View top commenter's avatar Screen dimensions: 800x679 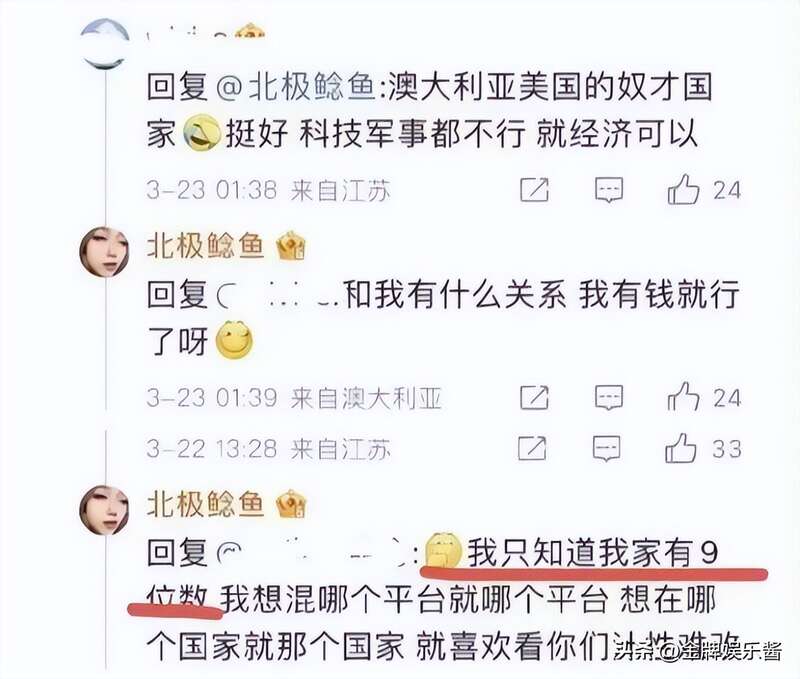click(105, 43)
